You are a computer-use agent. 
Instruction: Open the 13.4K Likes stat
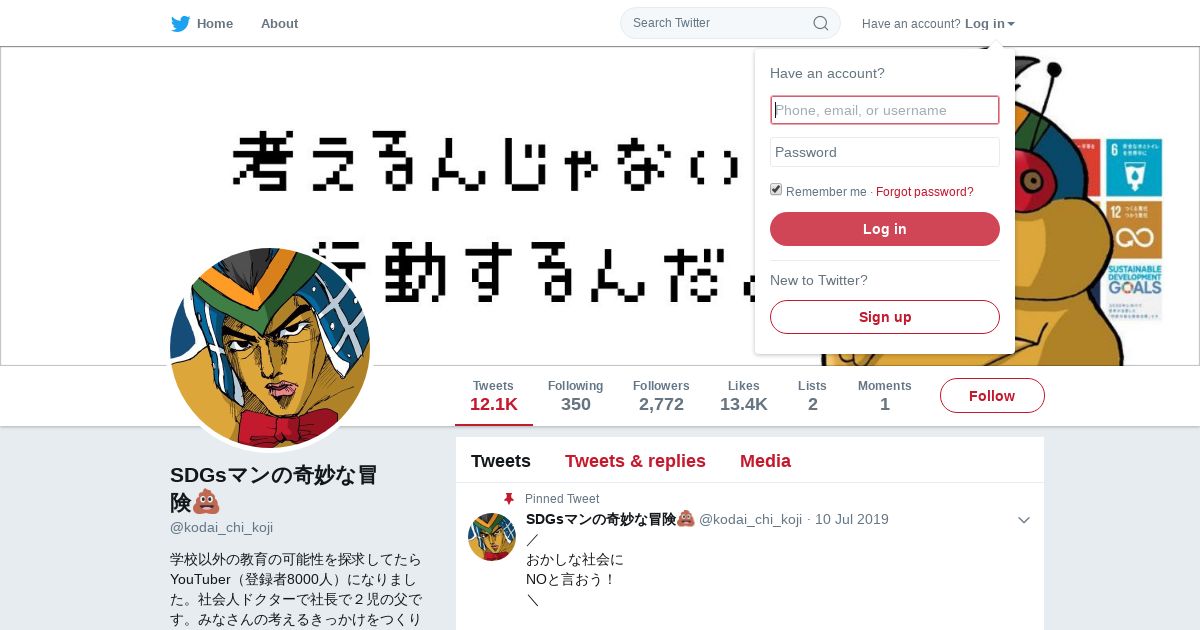coord(744,396)
